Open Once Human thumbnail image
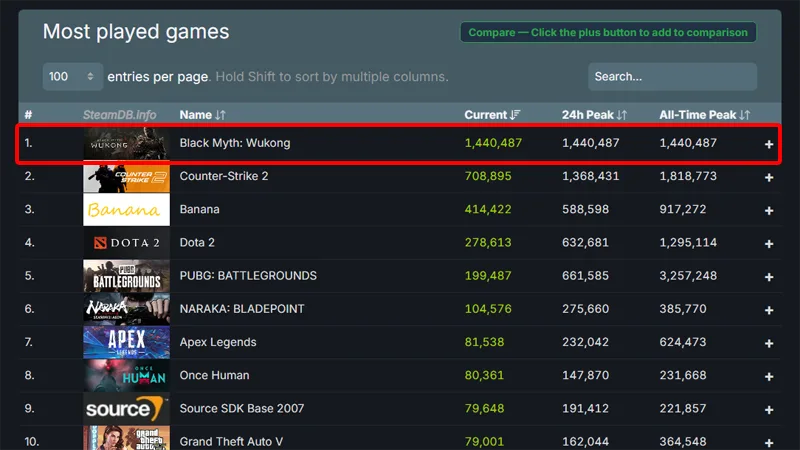The height and width of the screenshot is (450, 800). pos(127,375)
